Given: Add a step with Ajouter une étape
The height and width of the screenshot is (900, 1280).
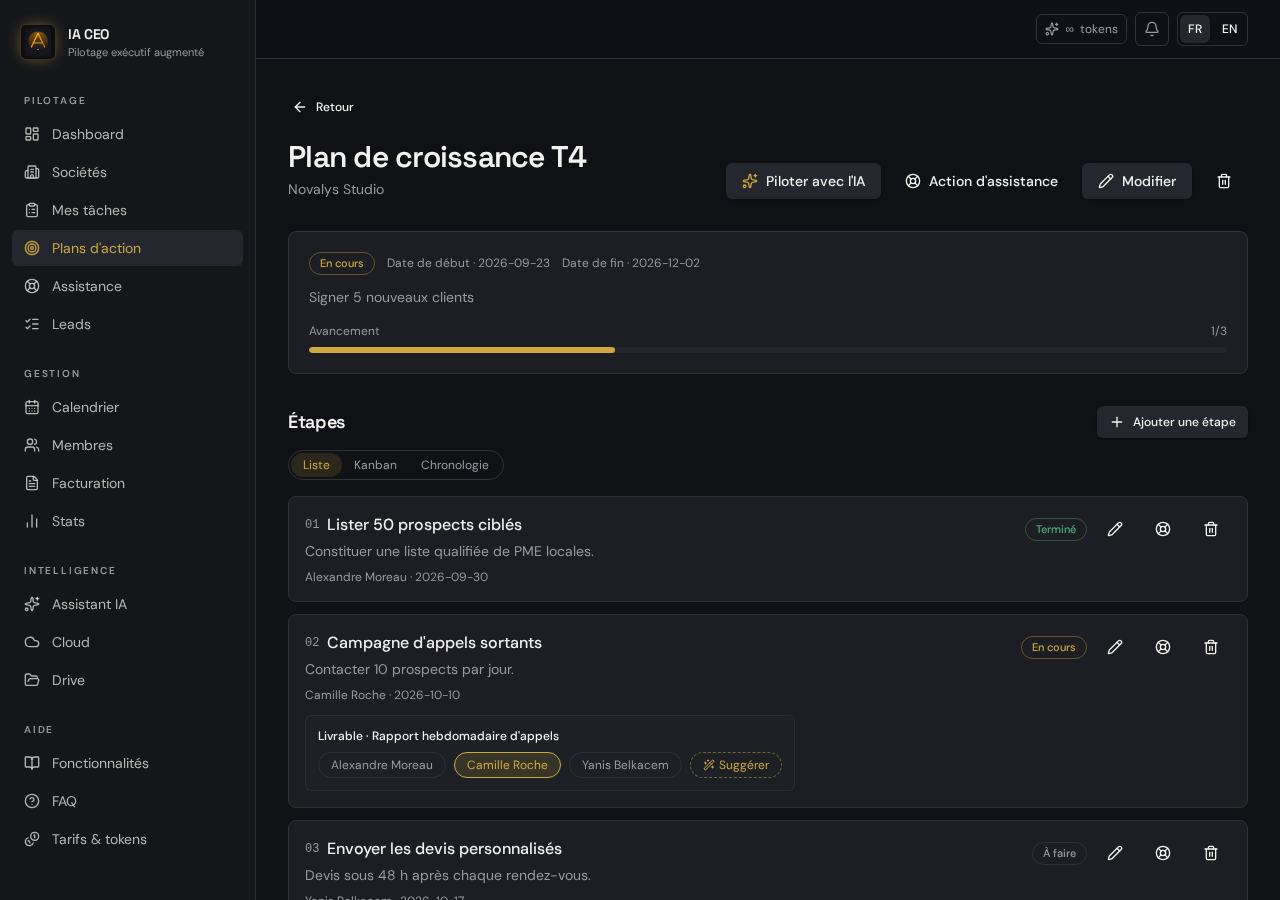Looking at the screenshot, I should [x=1172, y=422].
